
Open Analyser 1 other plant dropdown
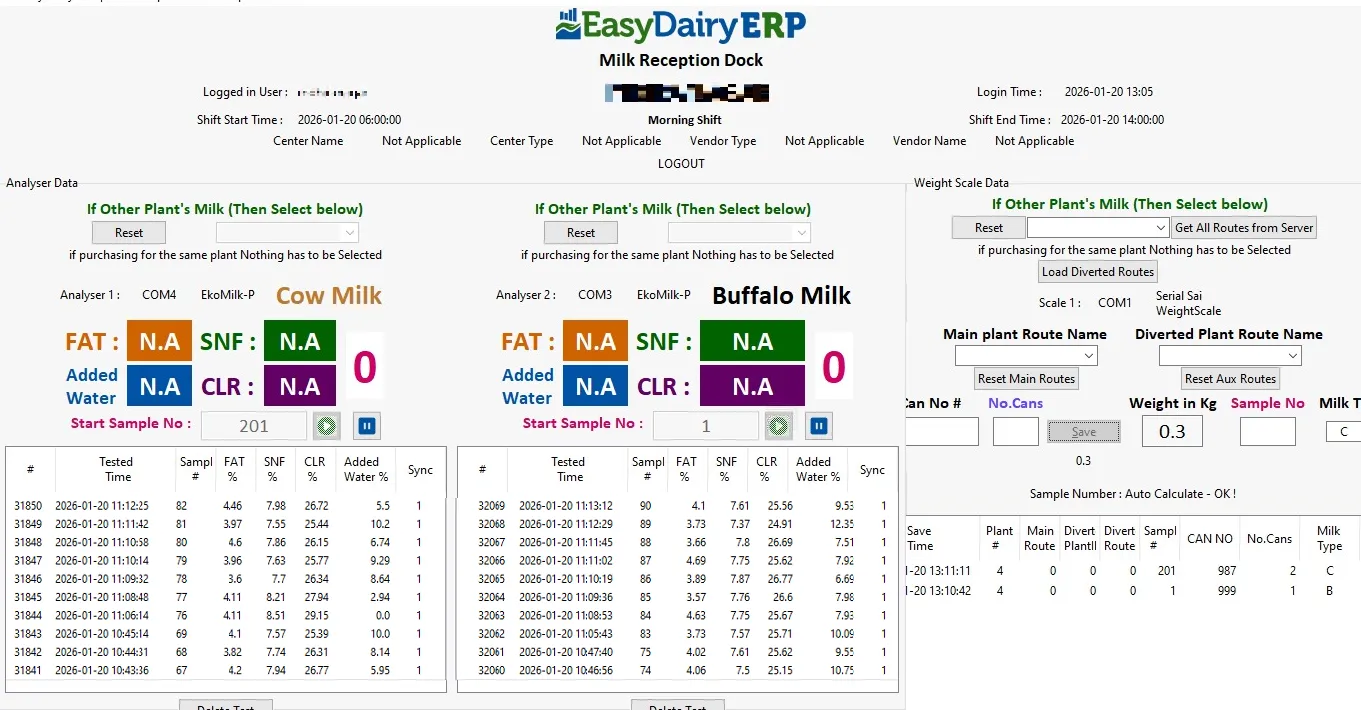coord(287,232)
